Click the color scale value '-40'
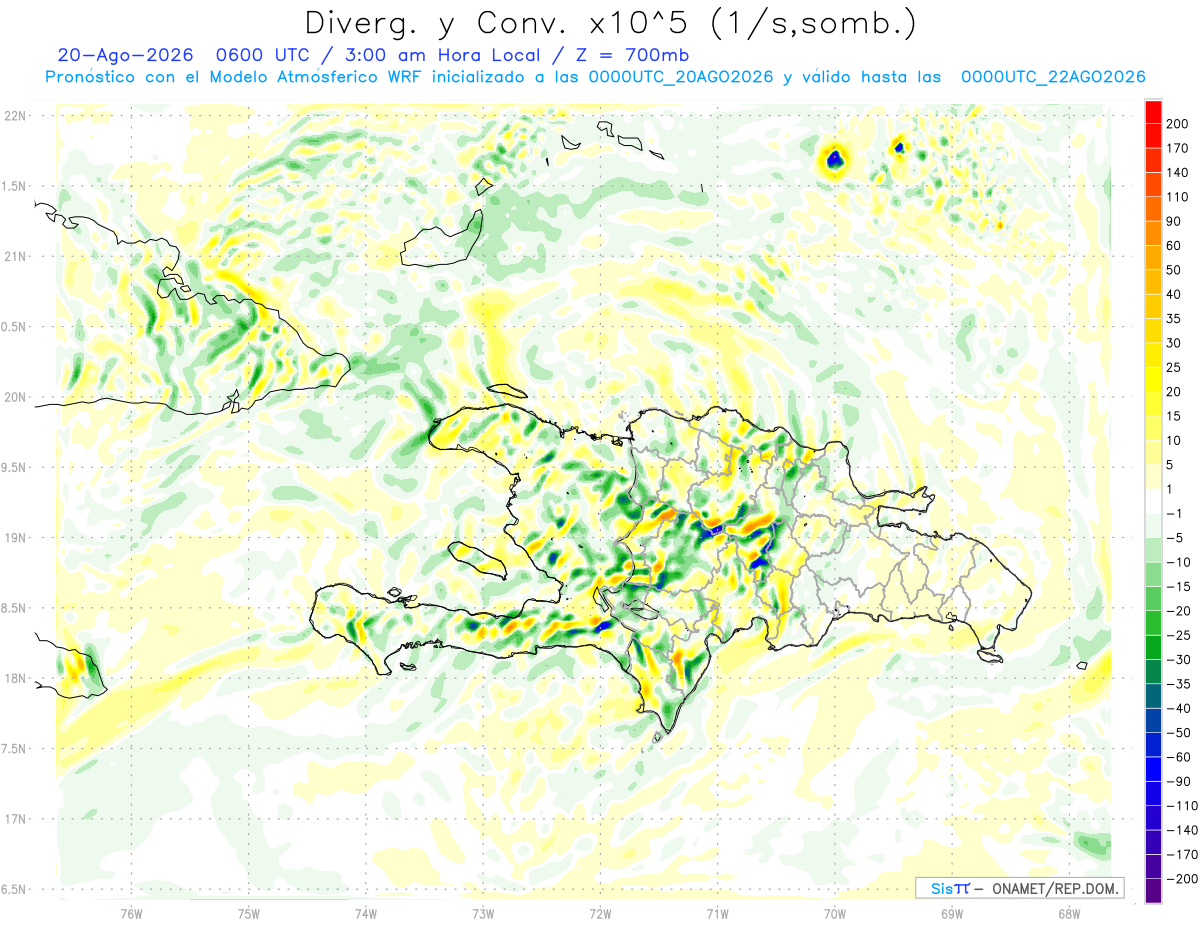 (x=1180, y=709)
